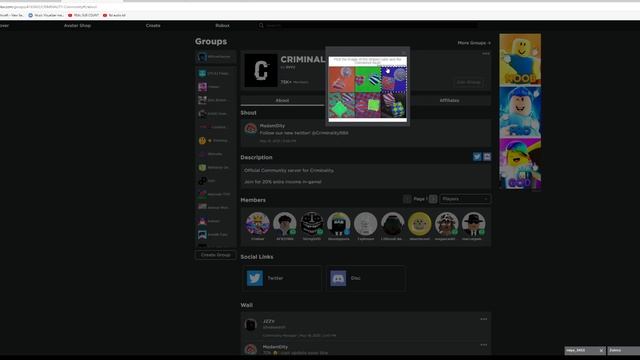Open options for first wall post

[x=484, y=319]
